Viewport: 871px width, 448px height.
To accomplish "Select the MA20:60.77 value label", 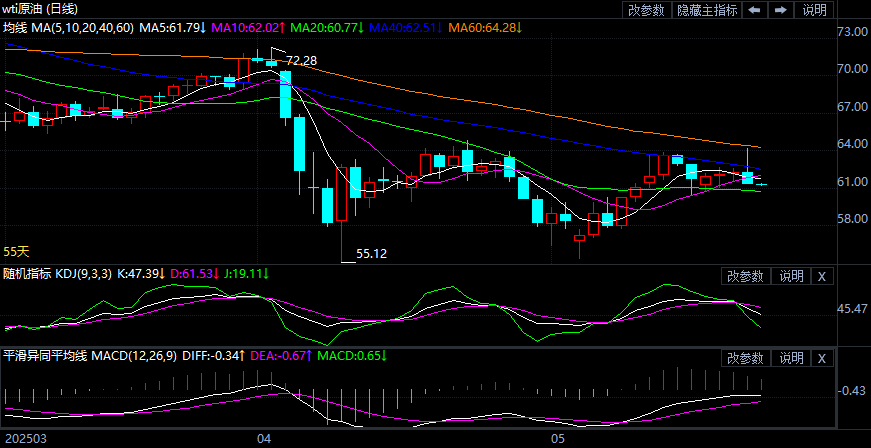I will 327,27.
